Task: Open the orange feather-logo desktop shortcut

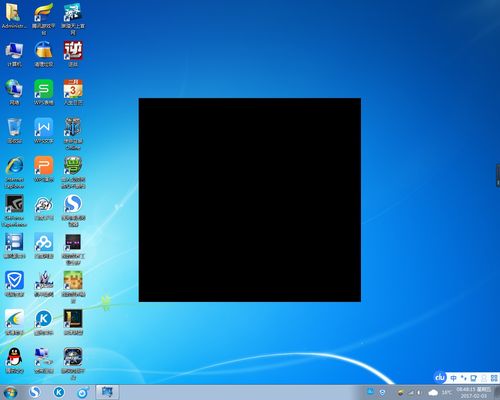Action: (43, 13)
